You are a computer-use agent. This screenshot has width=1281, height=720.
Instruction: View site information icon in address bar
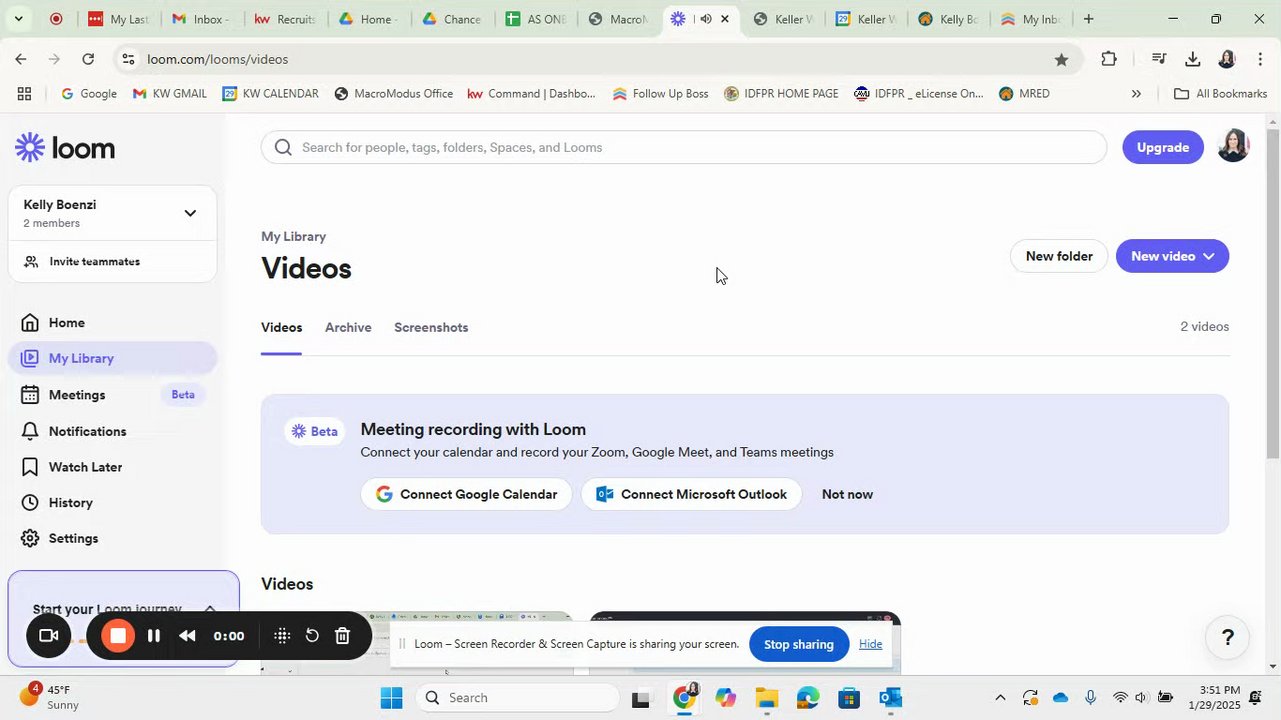tap(128, 59)
